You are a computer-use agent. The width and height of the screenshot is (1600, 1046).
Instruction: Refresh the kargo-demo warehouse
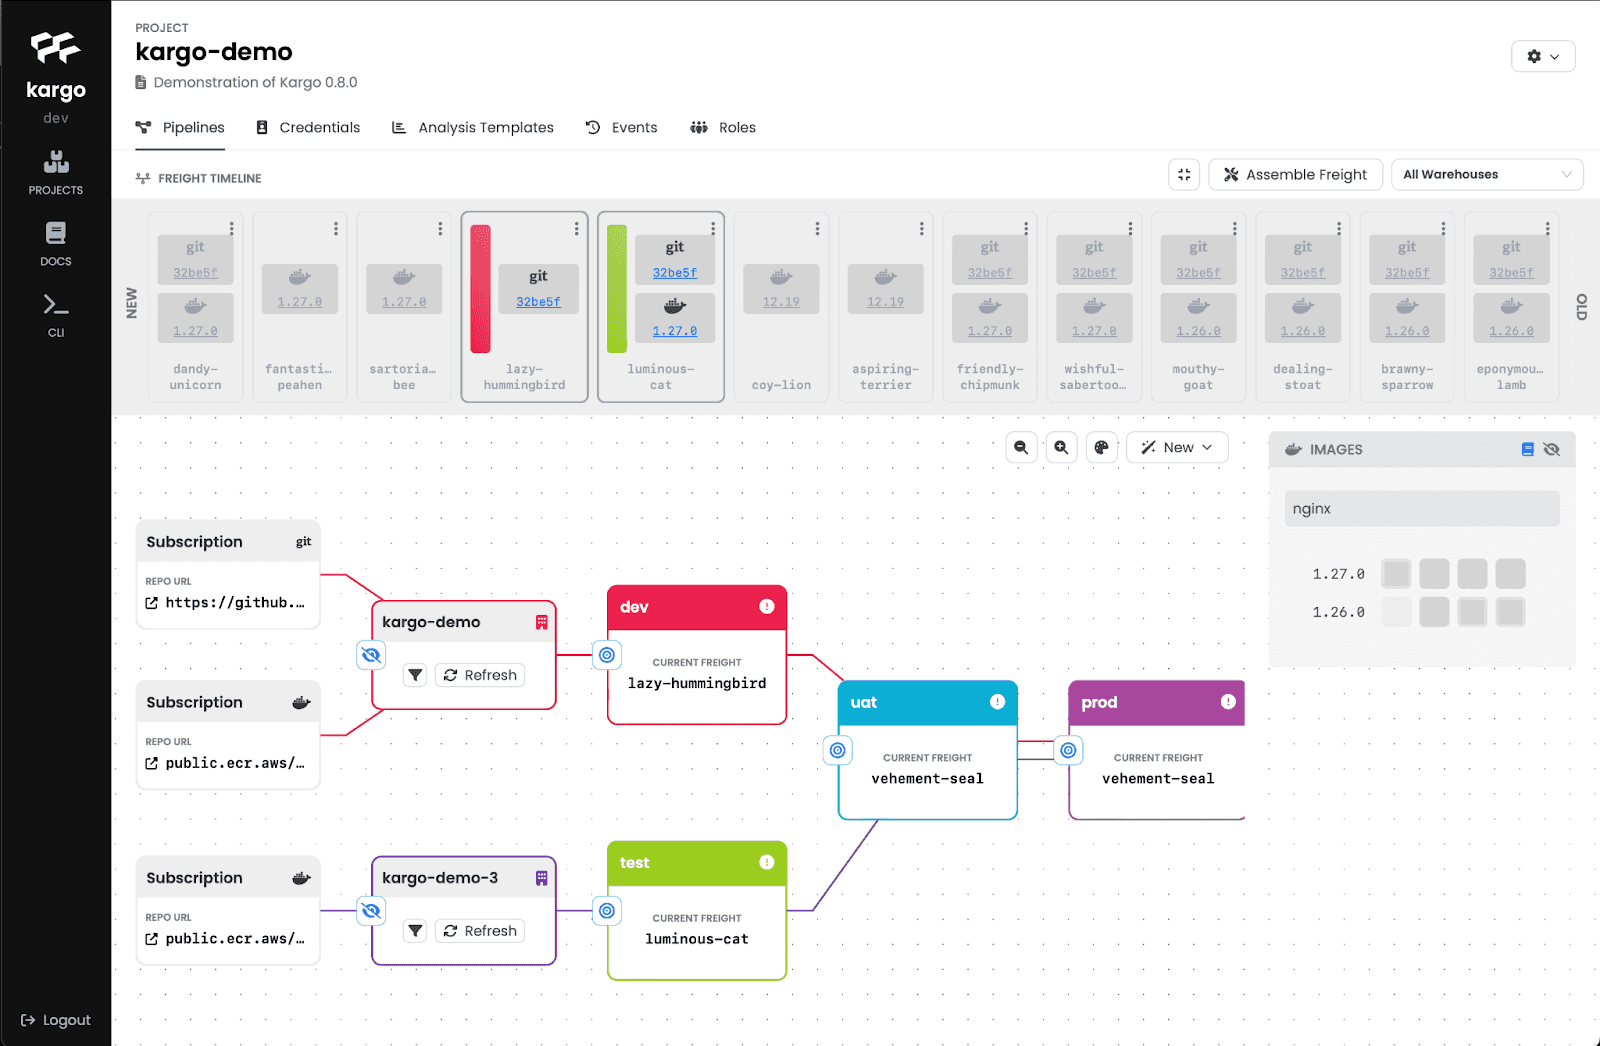coord(480,675)
